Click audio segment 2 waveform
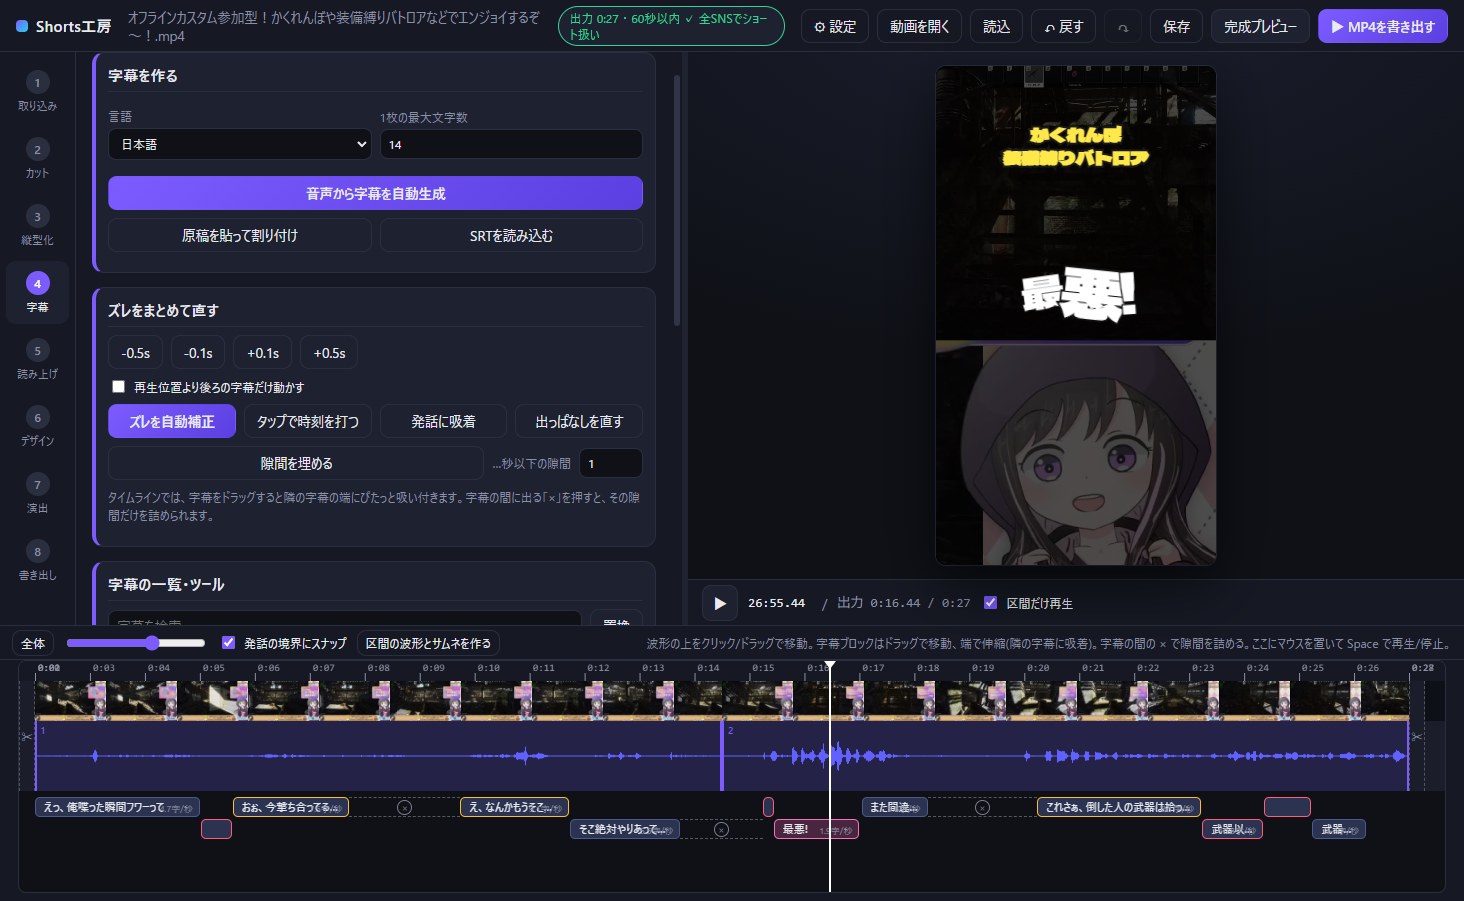This screenshot has width=1464, height=901. [1065, 756]
